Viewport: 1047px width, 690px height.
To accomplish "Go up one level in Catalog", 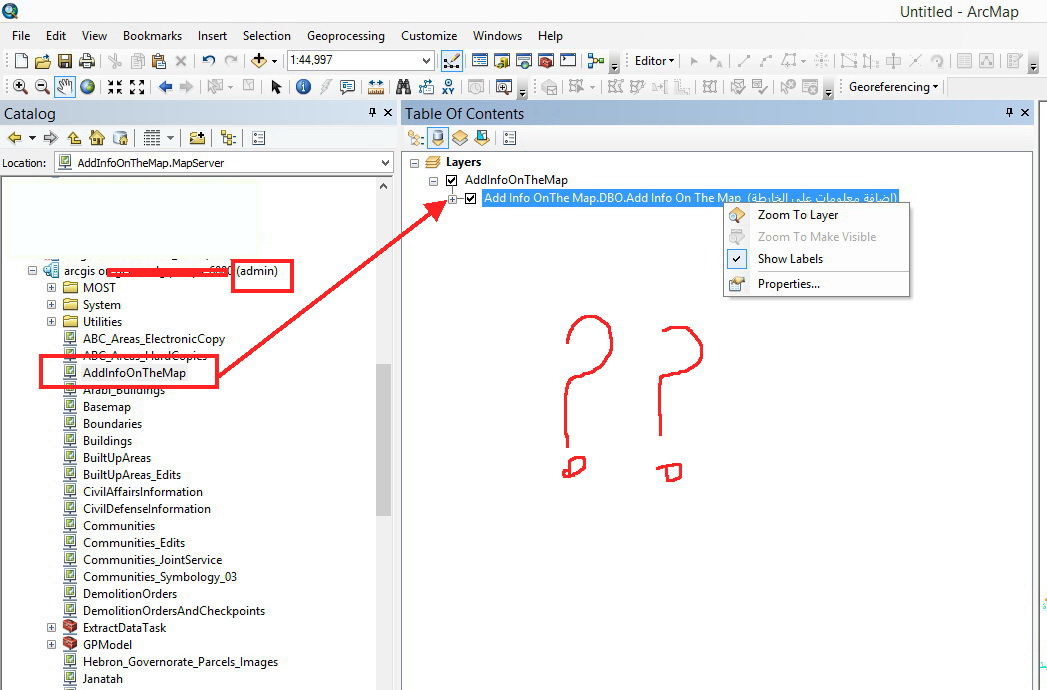I will click(74, 138).
